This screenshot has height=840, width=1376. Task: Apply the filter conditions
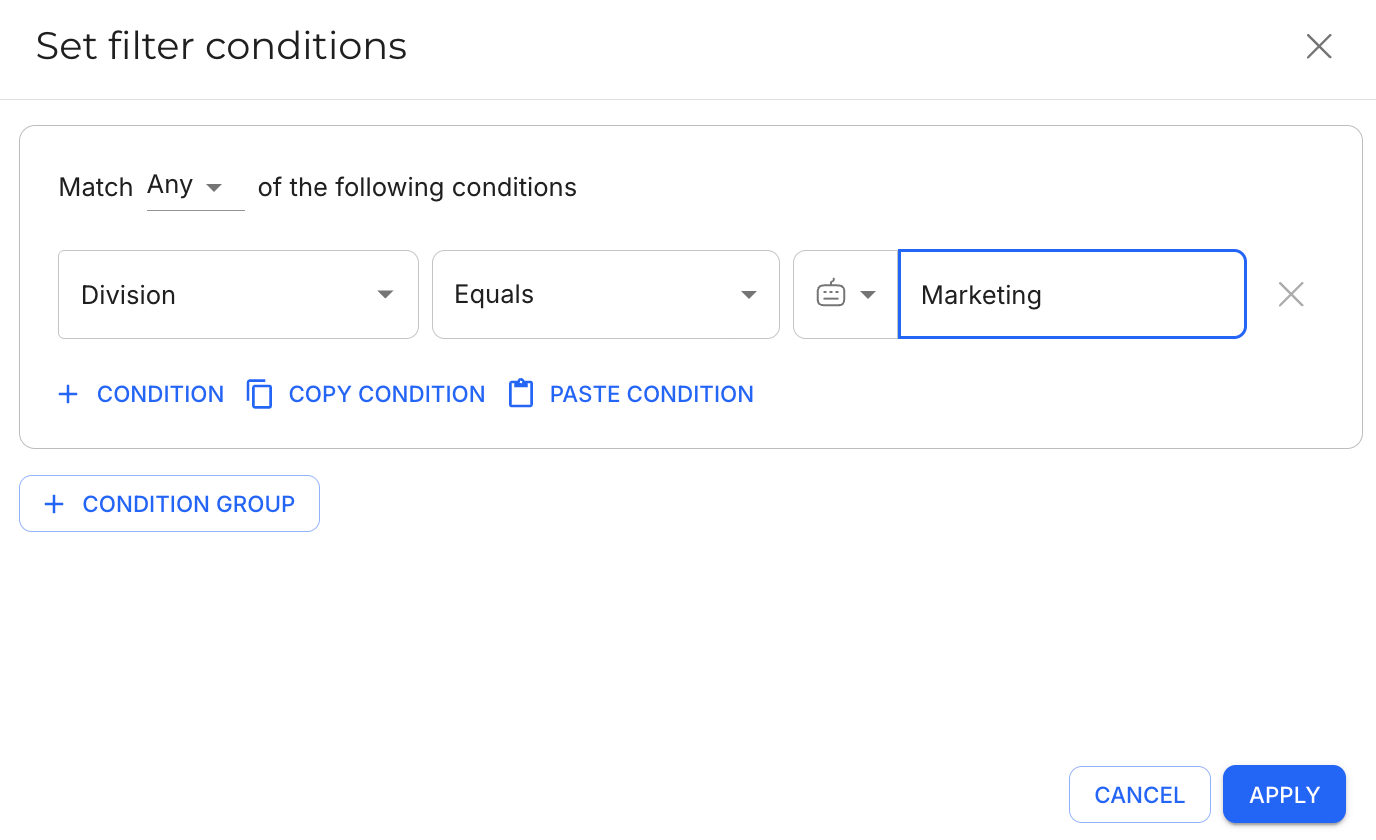coord(1284,795)
